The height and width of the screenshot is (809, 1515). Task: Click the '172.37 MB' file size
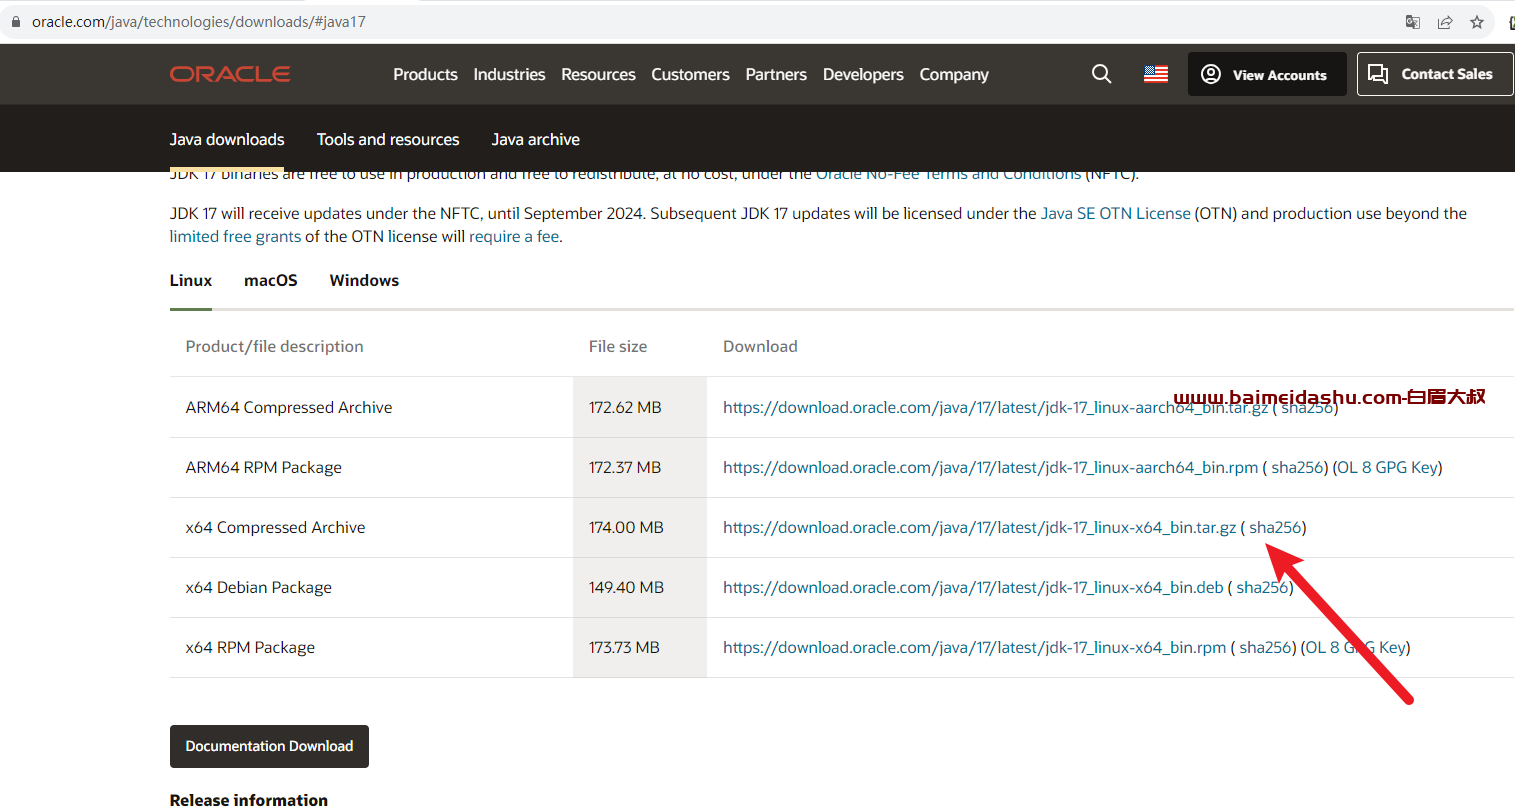(x=625, y=467)
